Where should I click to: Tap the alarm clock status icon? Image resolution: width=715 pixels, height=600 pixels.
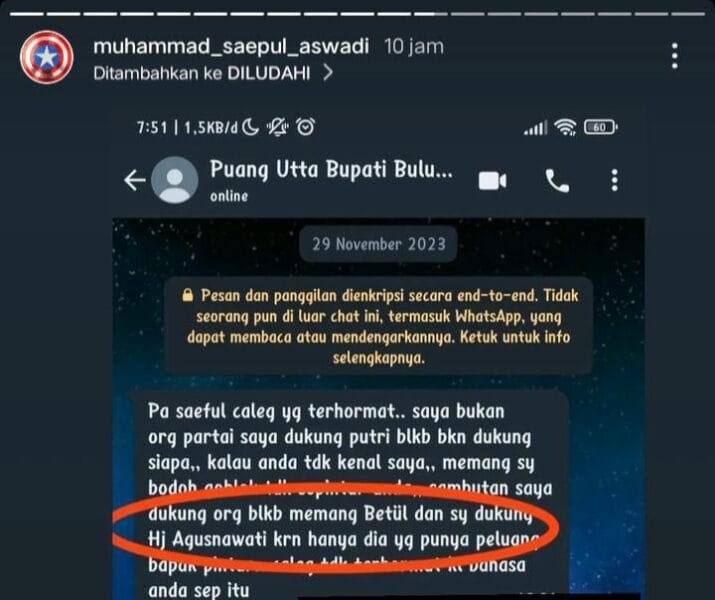[305, 127]
